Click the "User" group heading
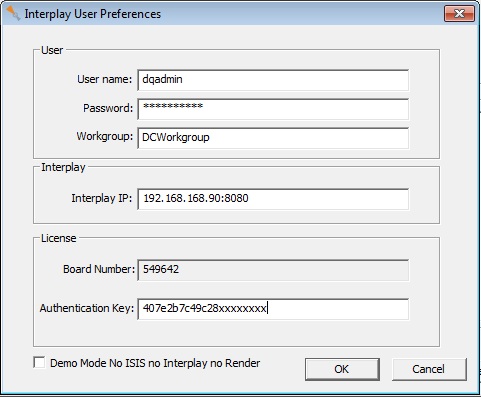 [x=52, y=50]
